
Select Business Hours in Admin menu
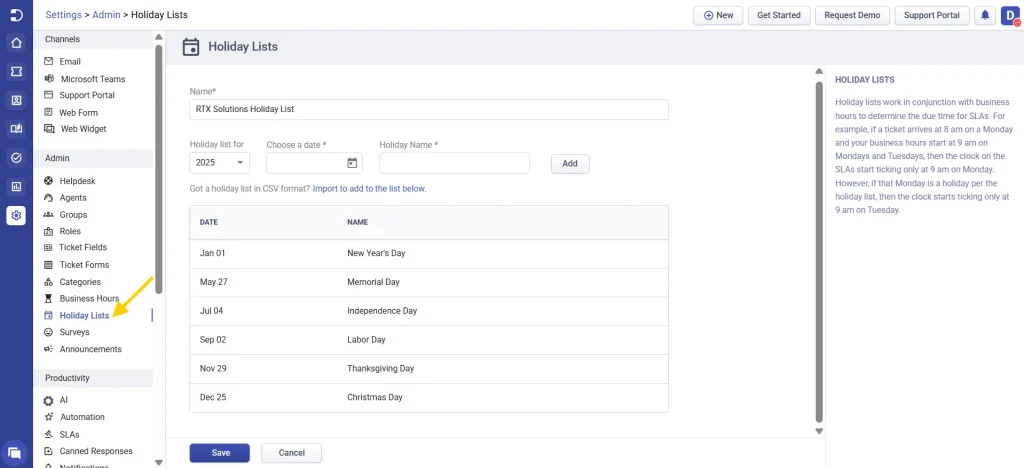click(88, 298)
